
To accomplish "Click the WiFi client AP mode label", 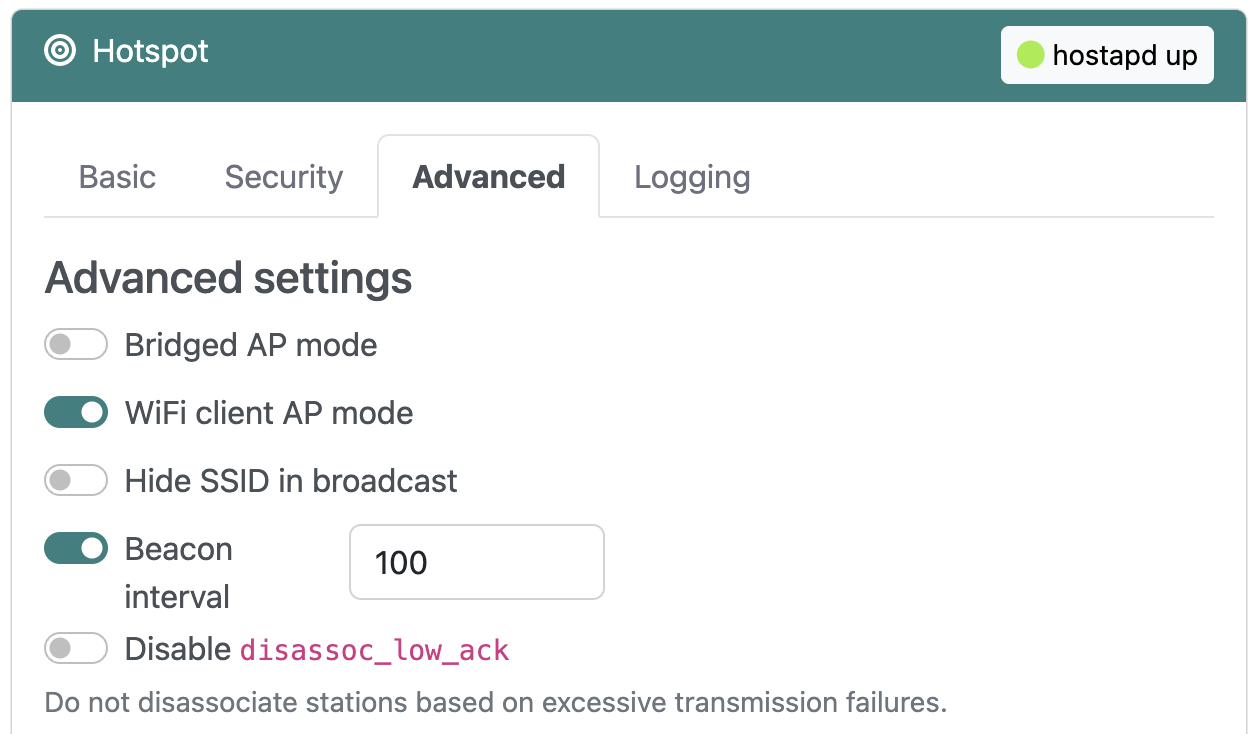I will [269, 413].
